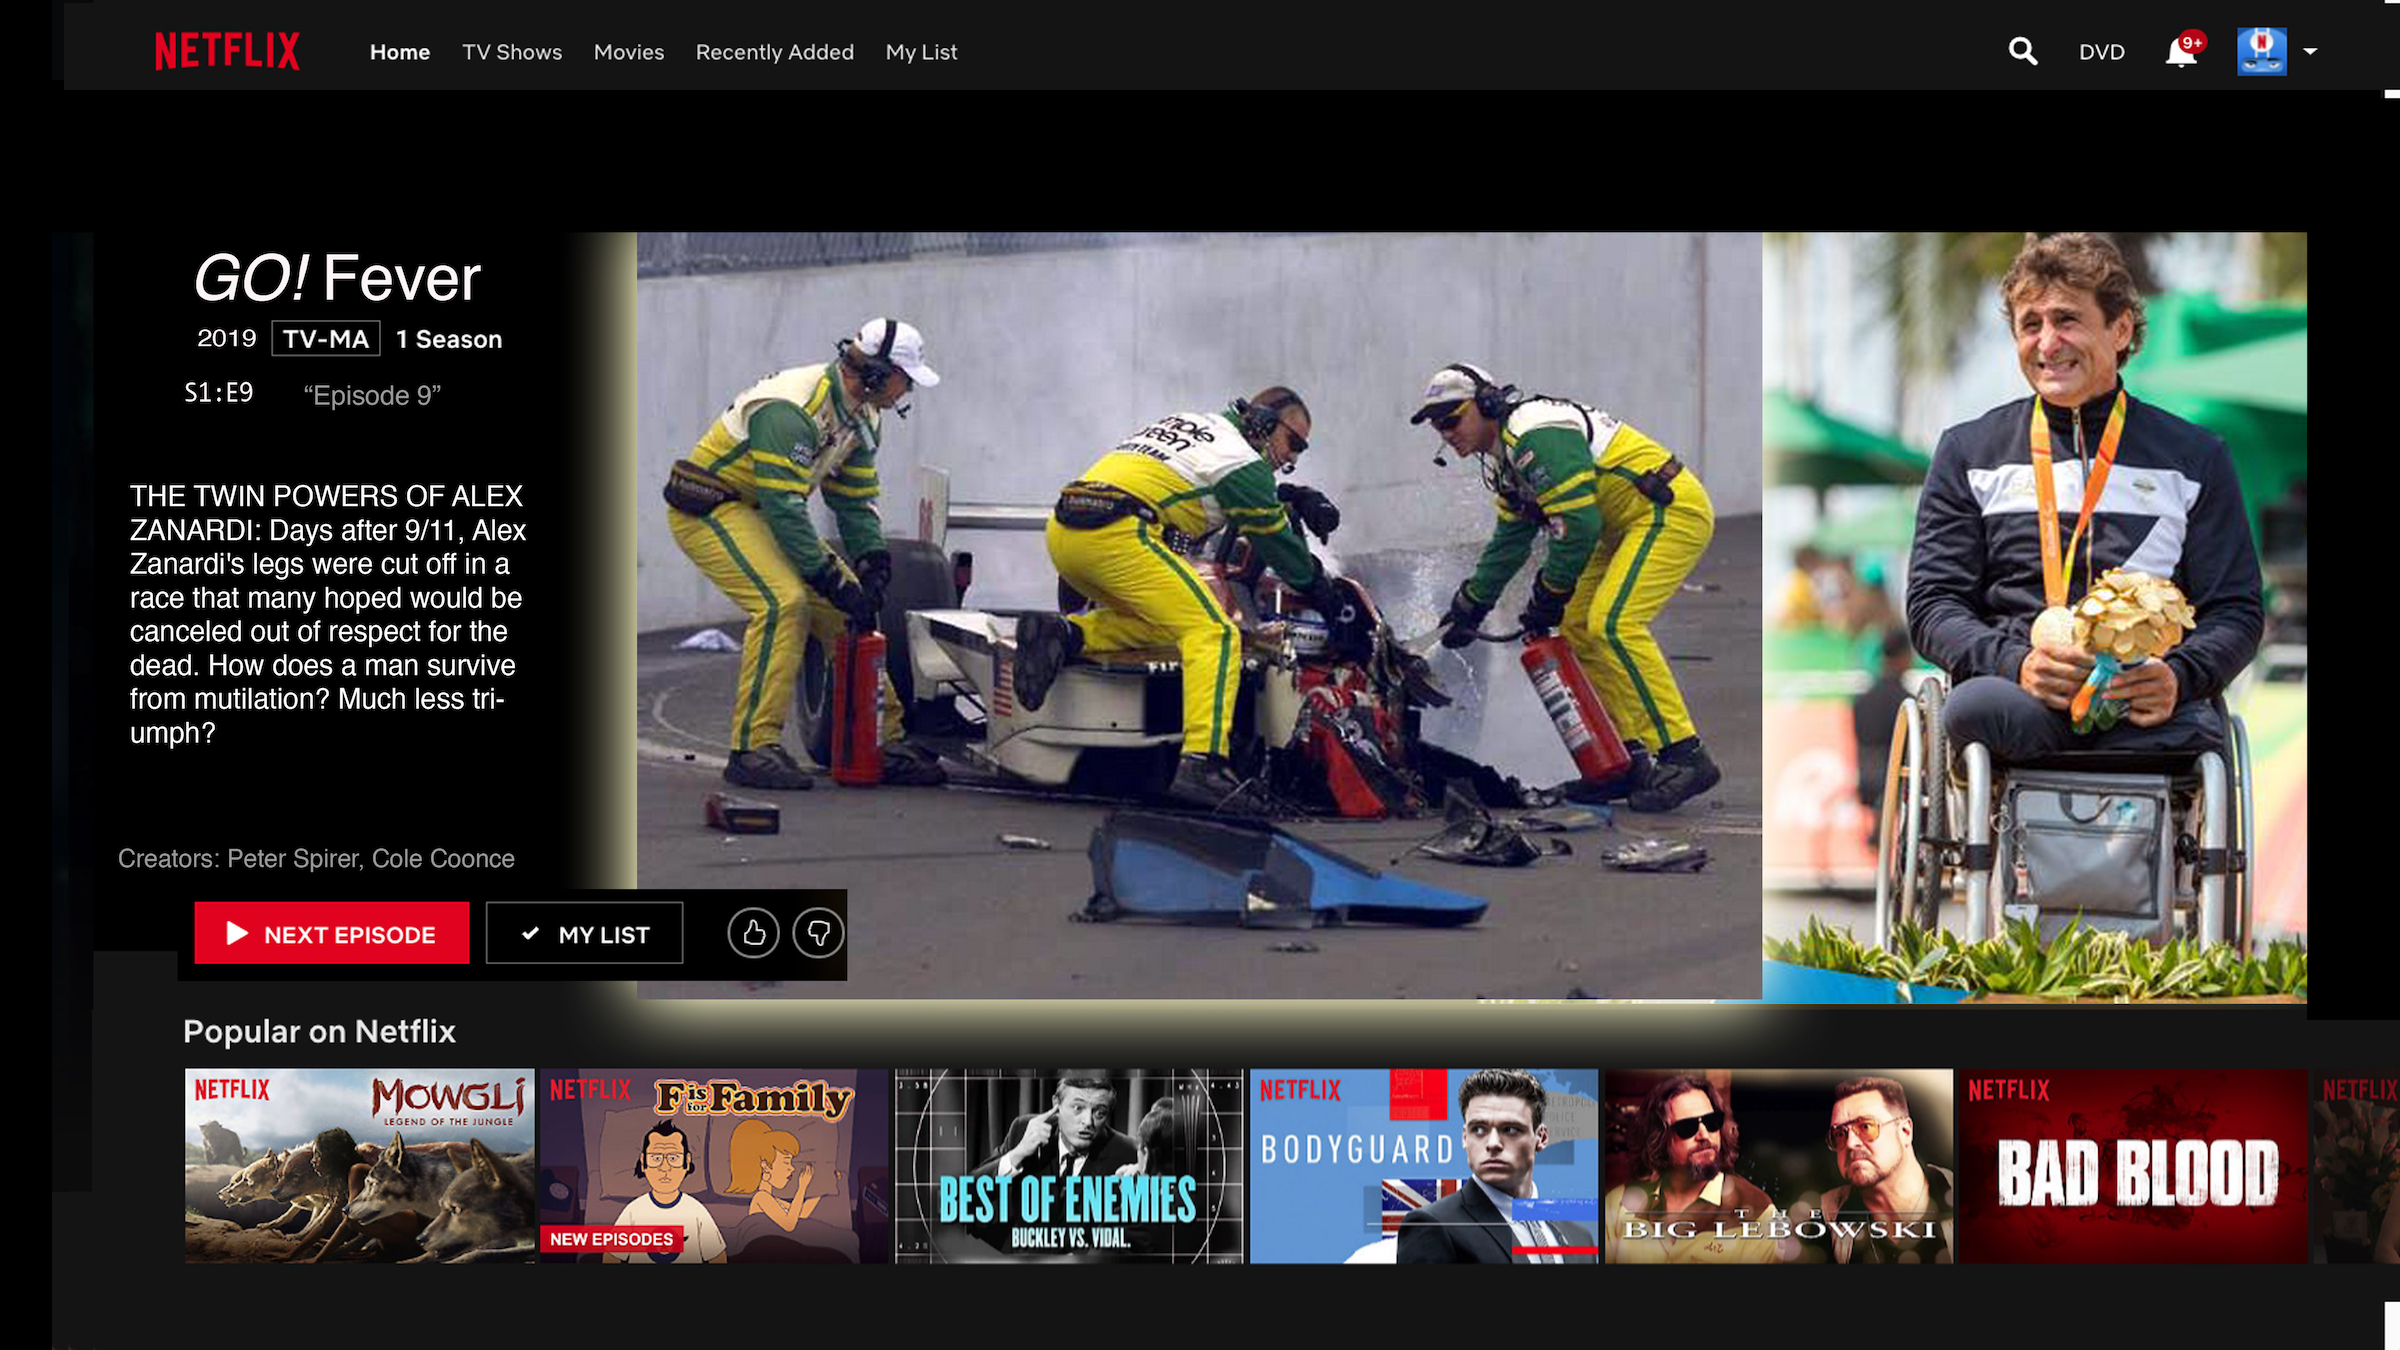Image resolution: width=2400 pixels, height=1350 pixels.
Task: Open the Mowgli thumbnail
Action: click(359, 1166)
